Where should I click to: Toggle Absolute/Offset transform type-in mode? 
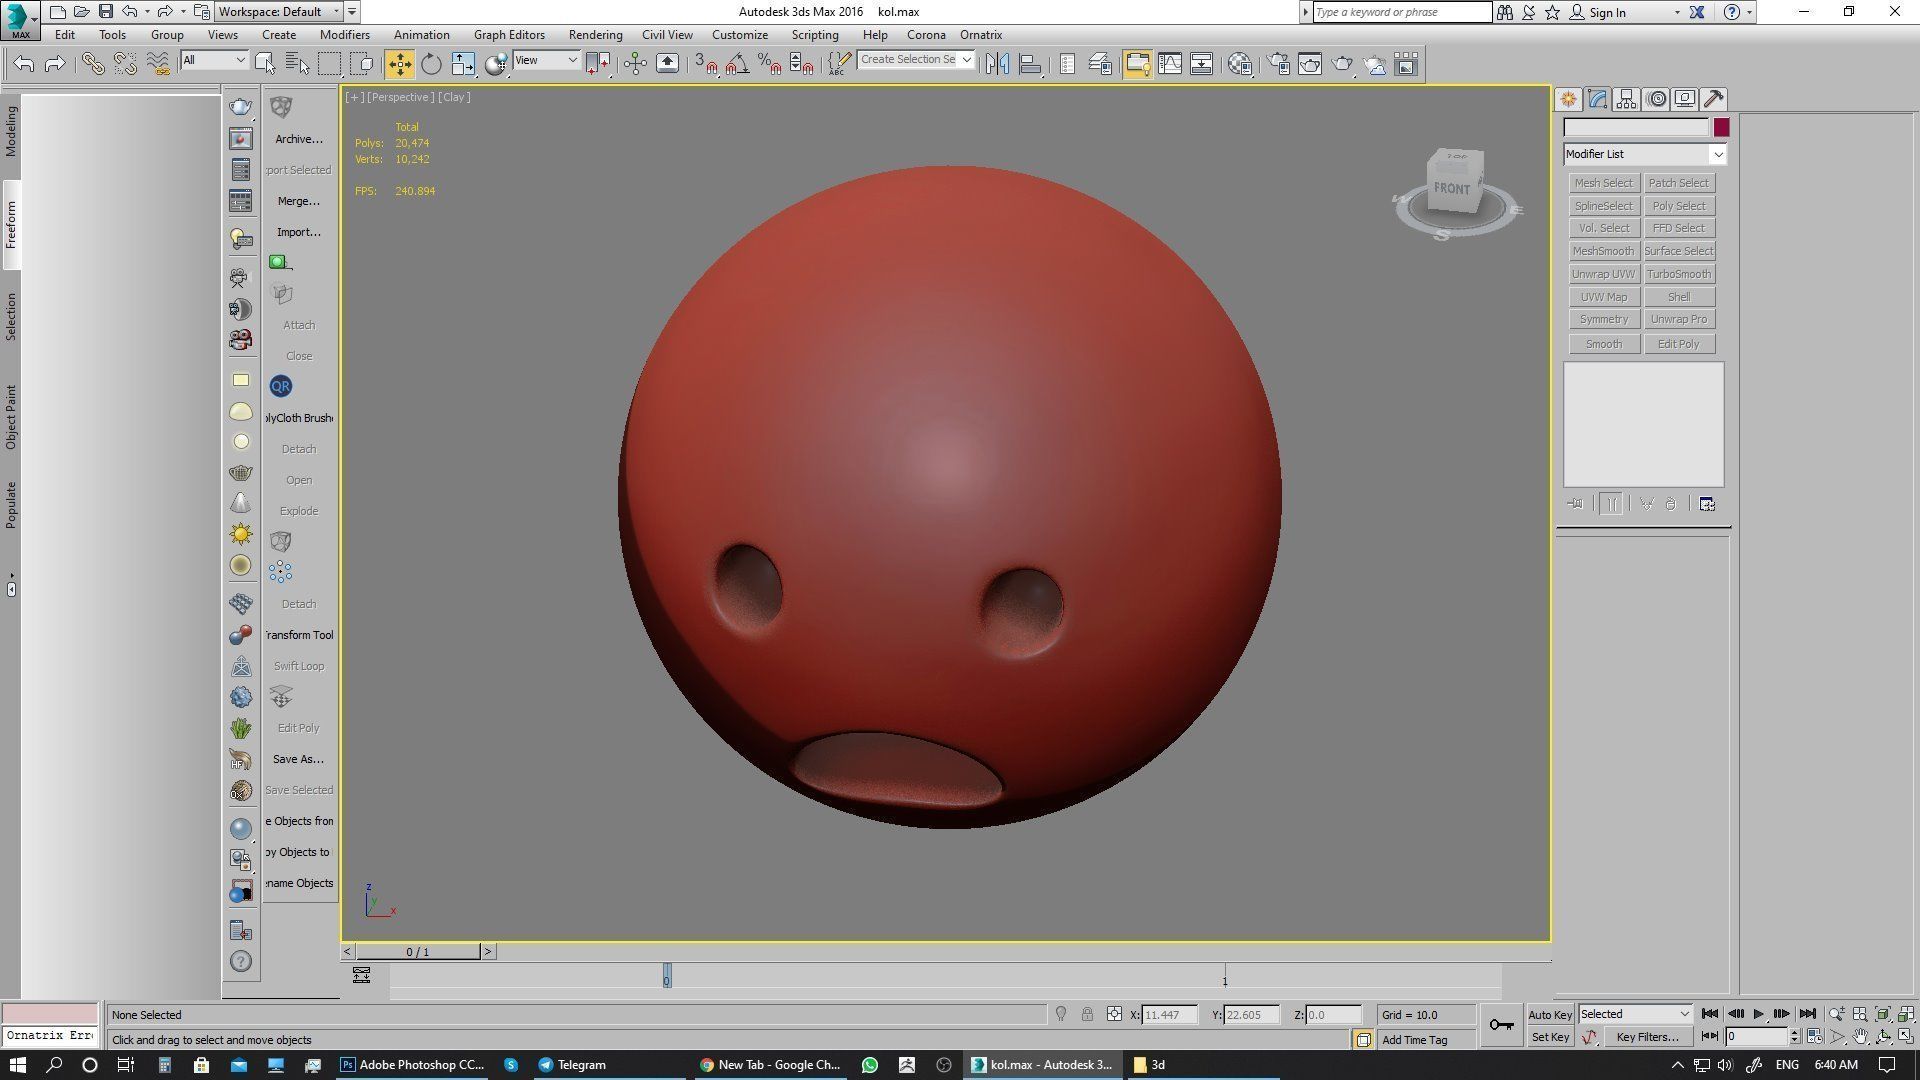[x=1114, y=1014]
